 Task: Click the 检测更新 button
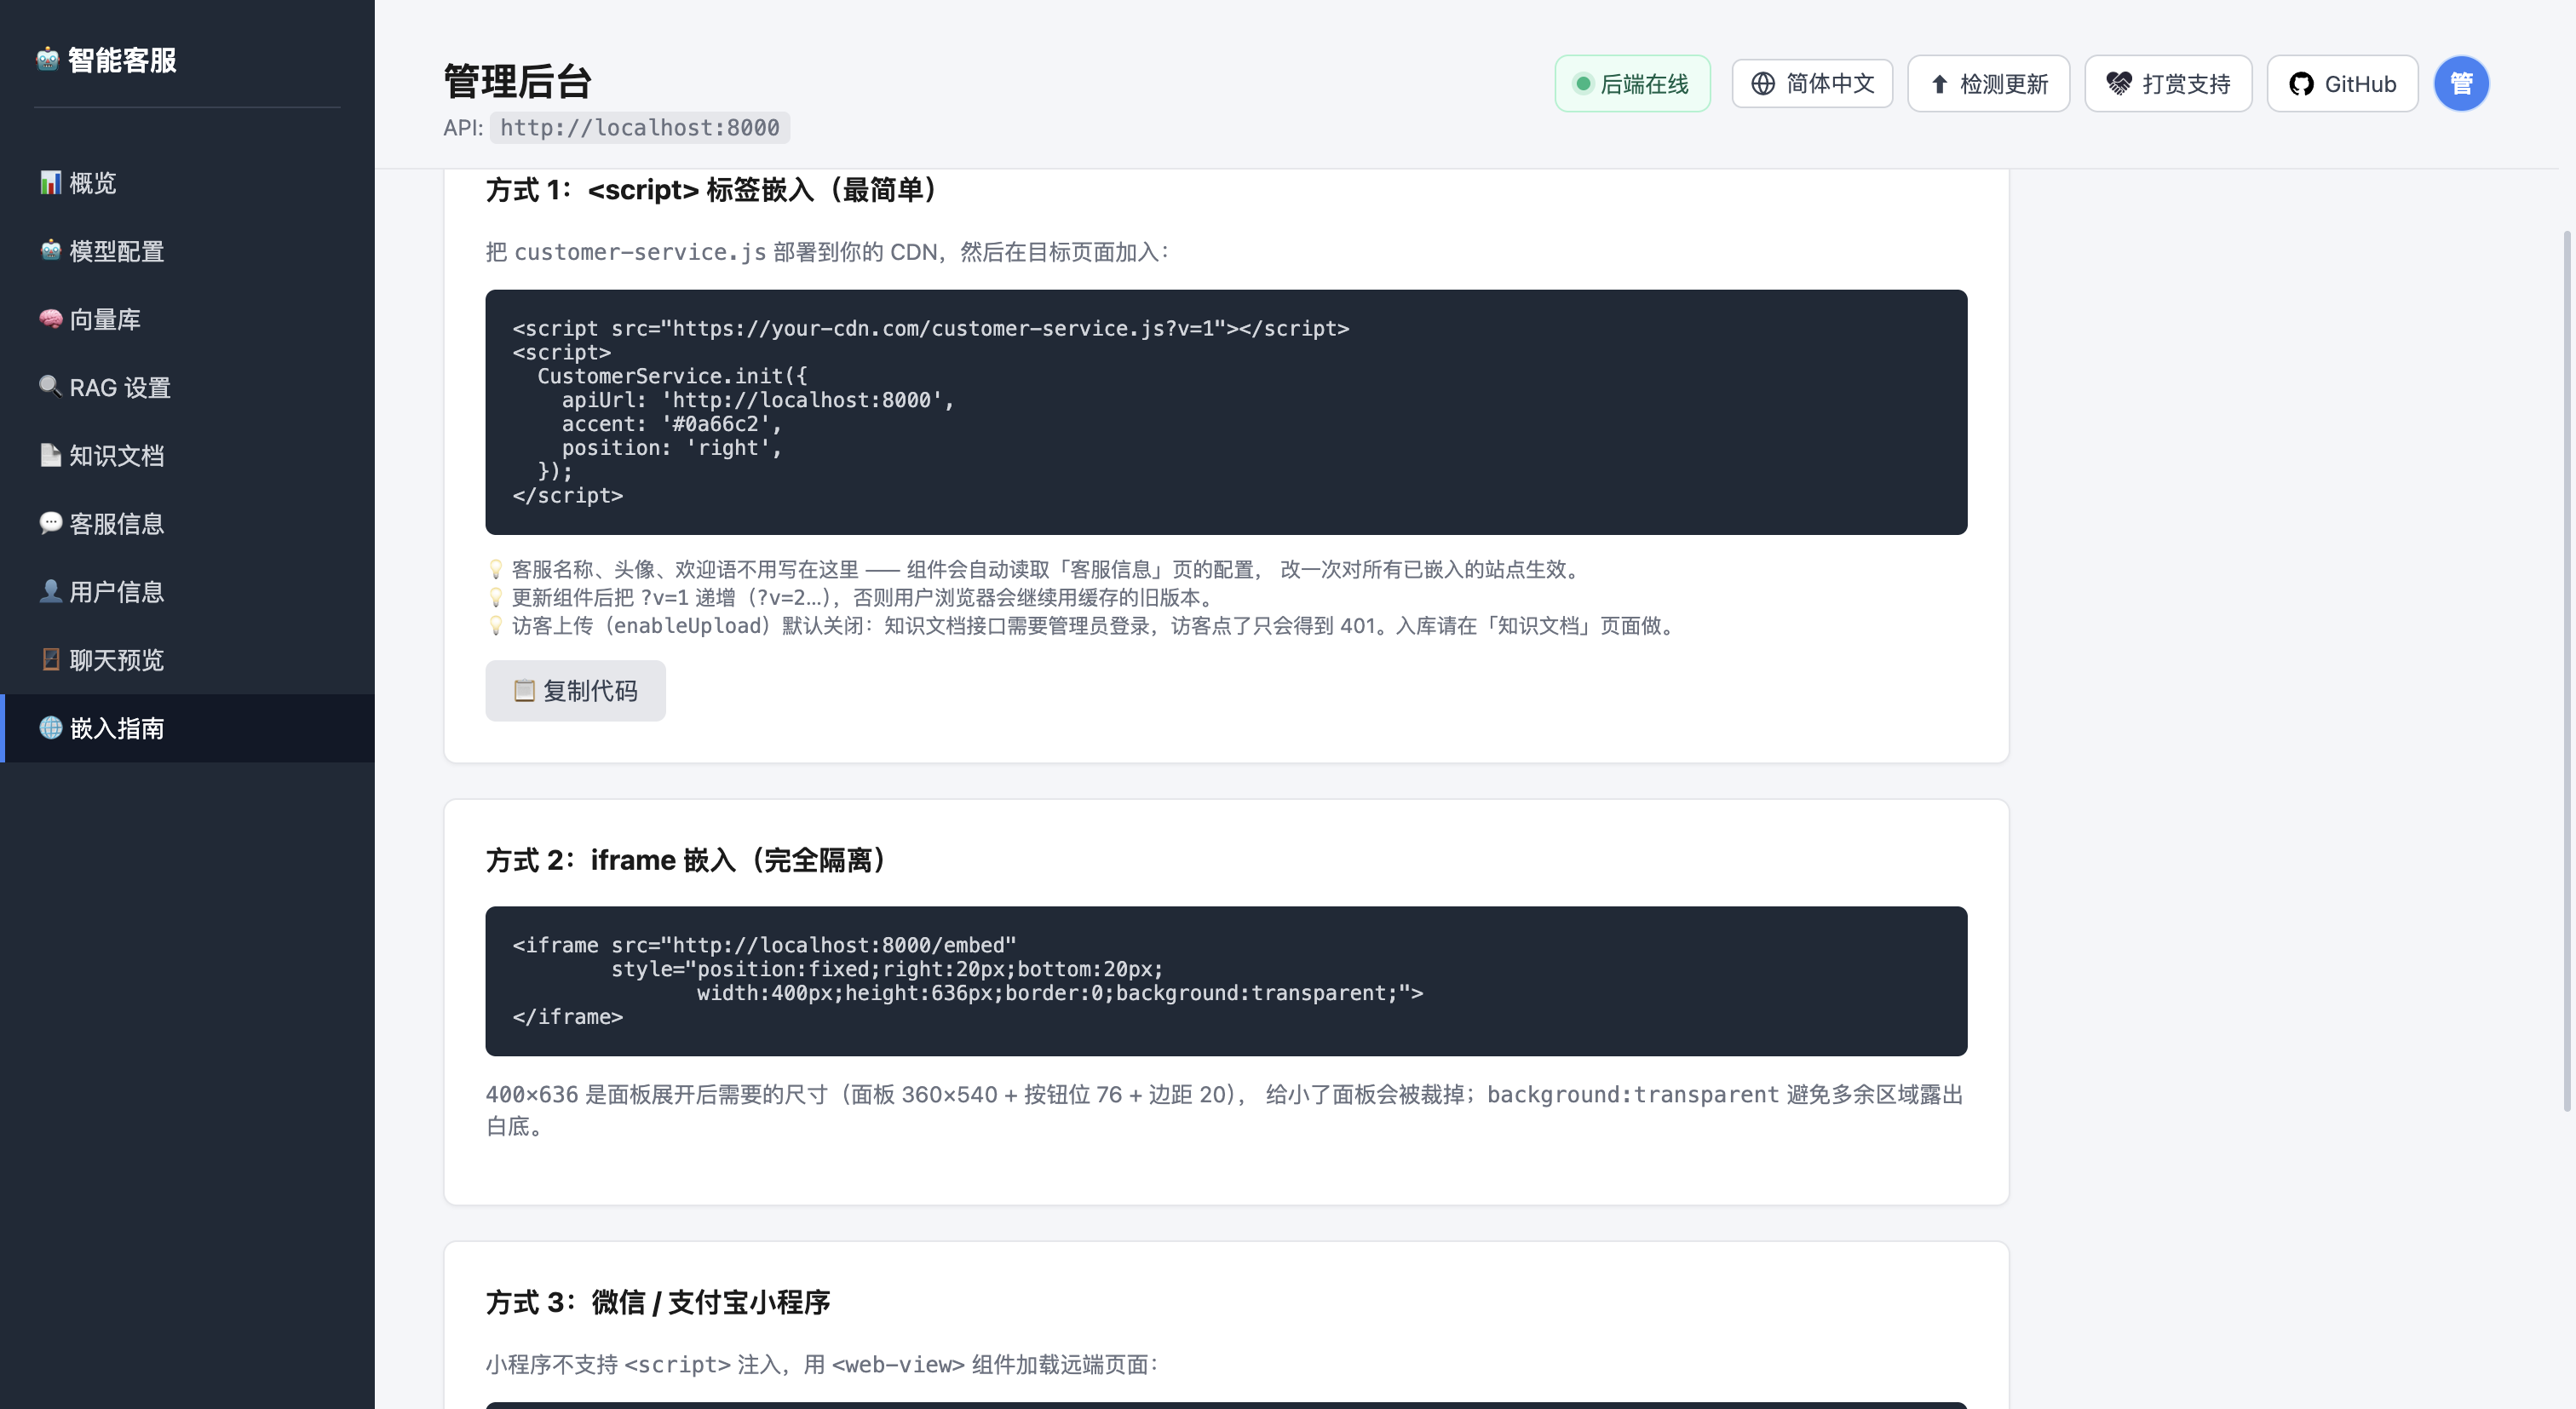(1988, 84)
